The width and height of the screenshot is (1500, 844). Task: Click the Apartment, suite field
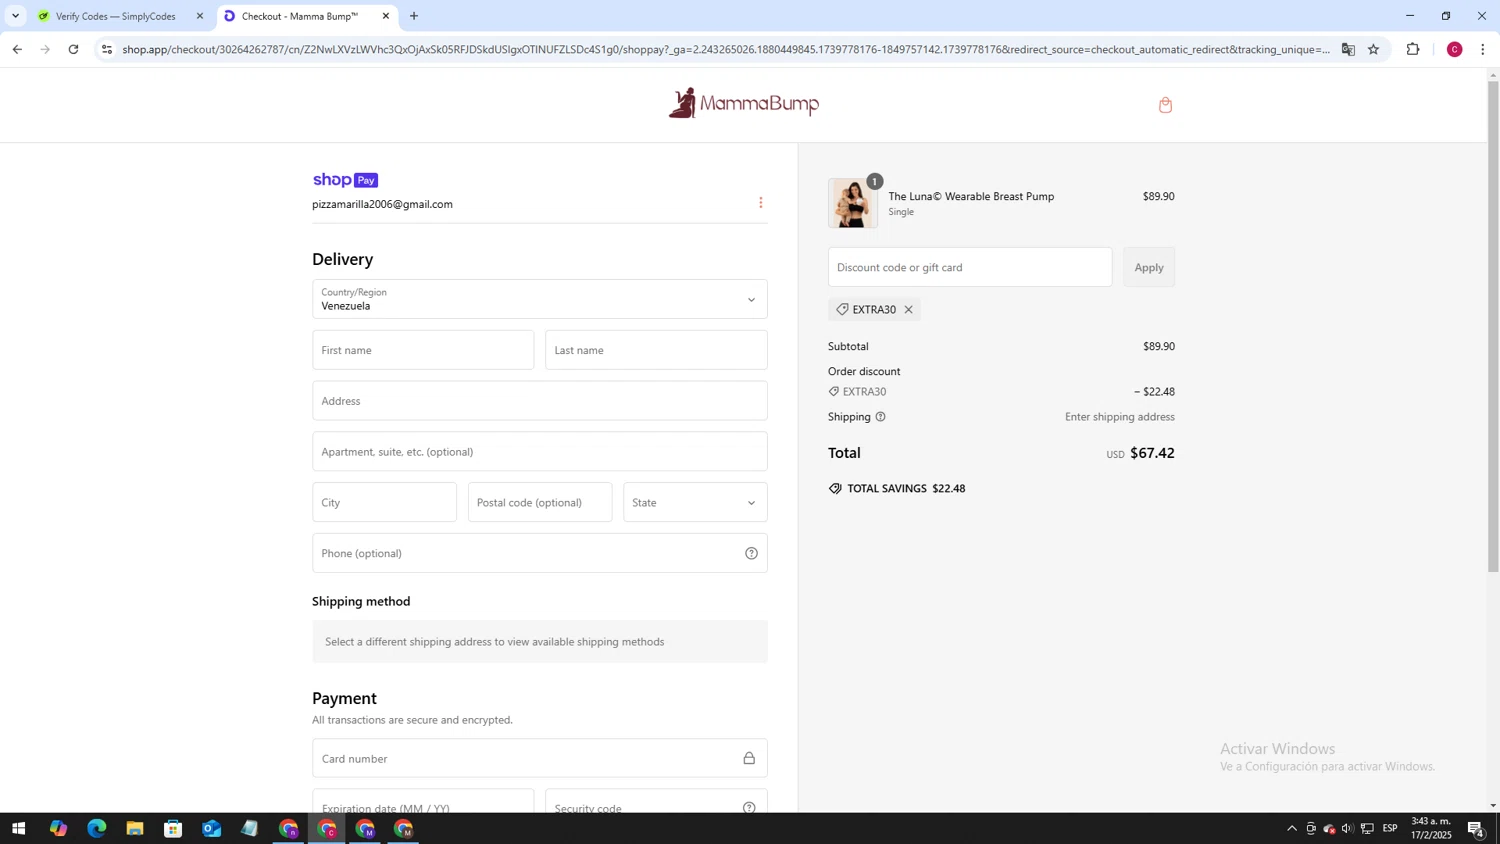540,451
